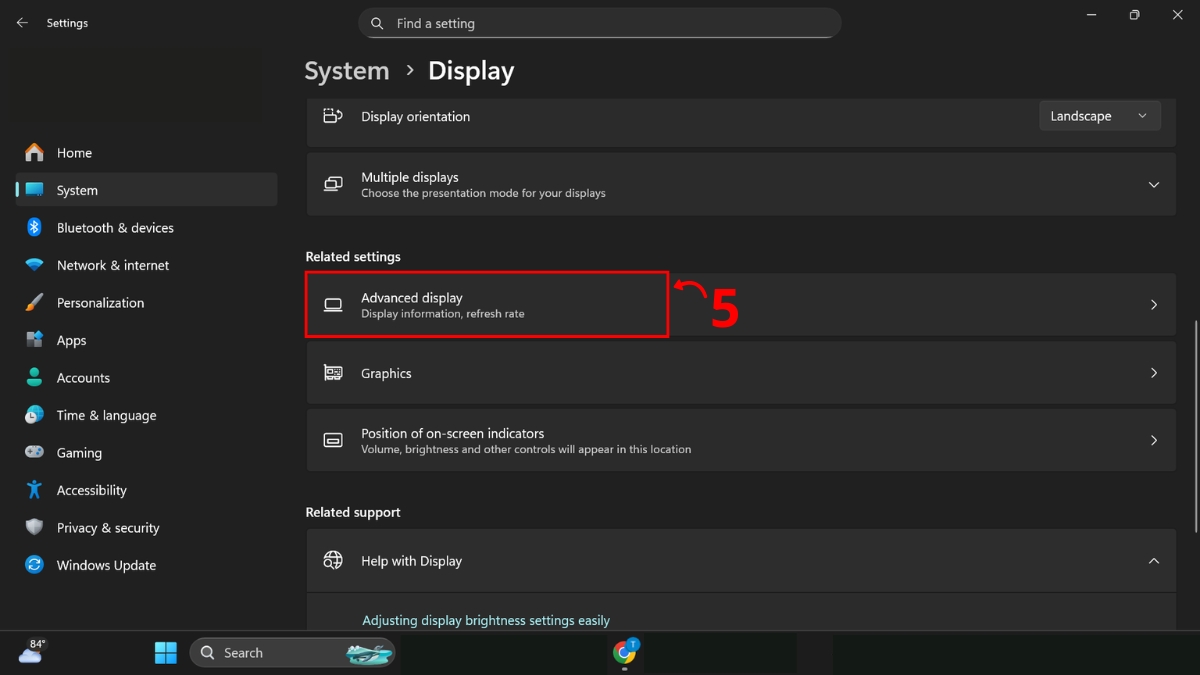Click the Related settings heading
Image resolution: width=1200 pixels, height=675 pixels.
(353, 257)
